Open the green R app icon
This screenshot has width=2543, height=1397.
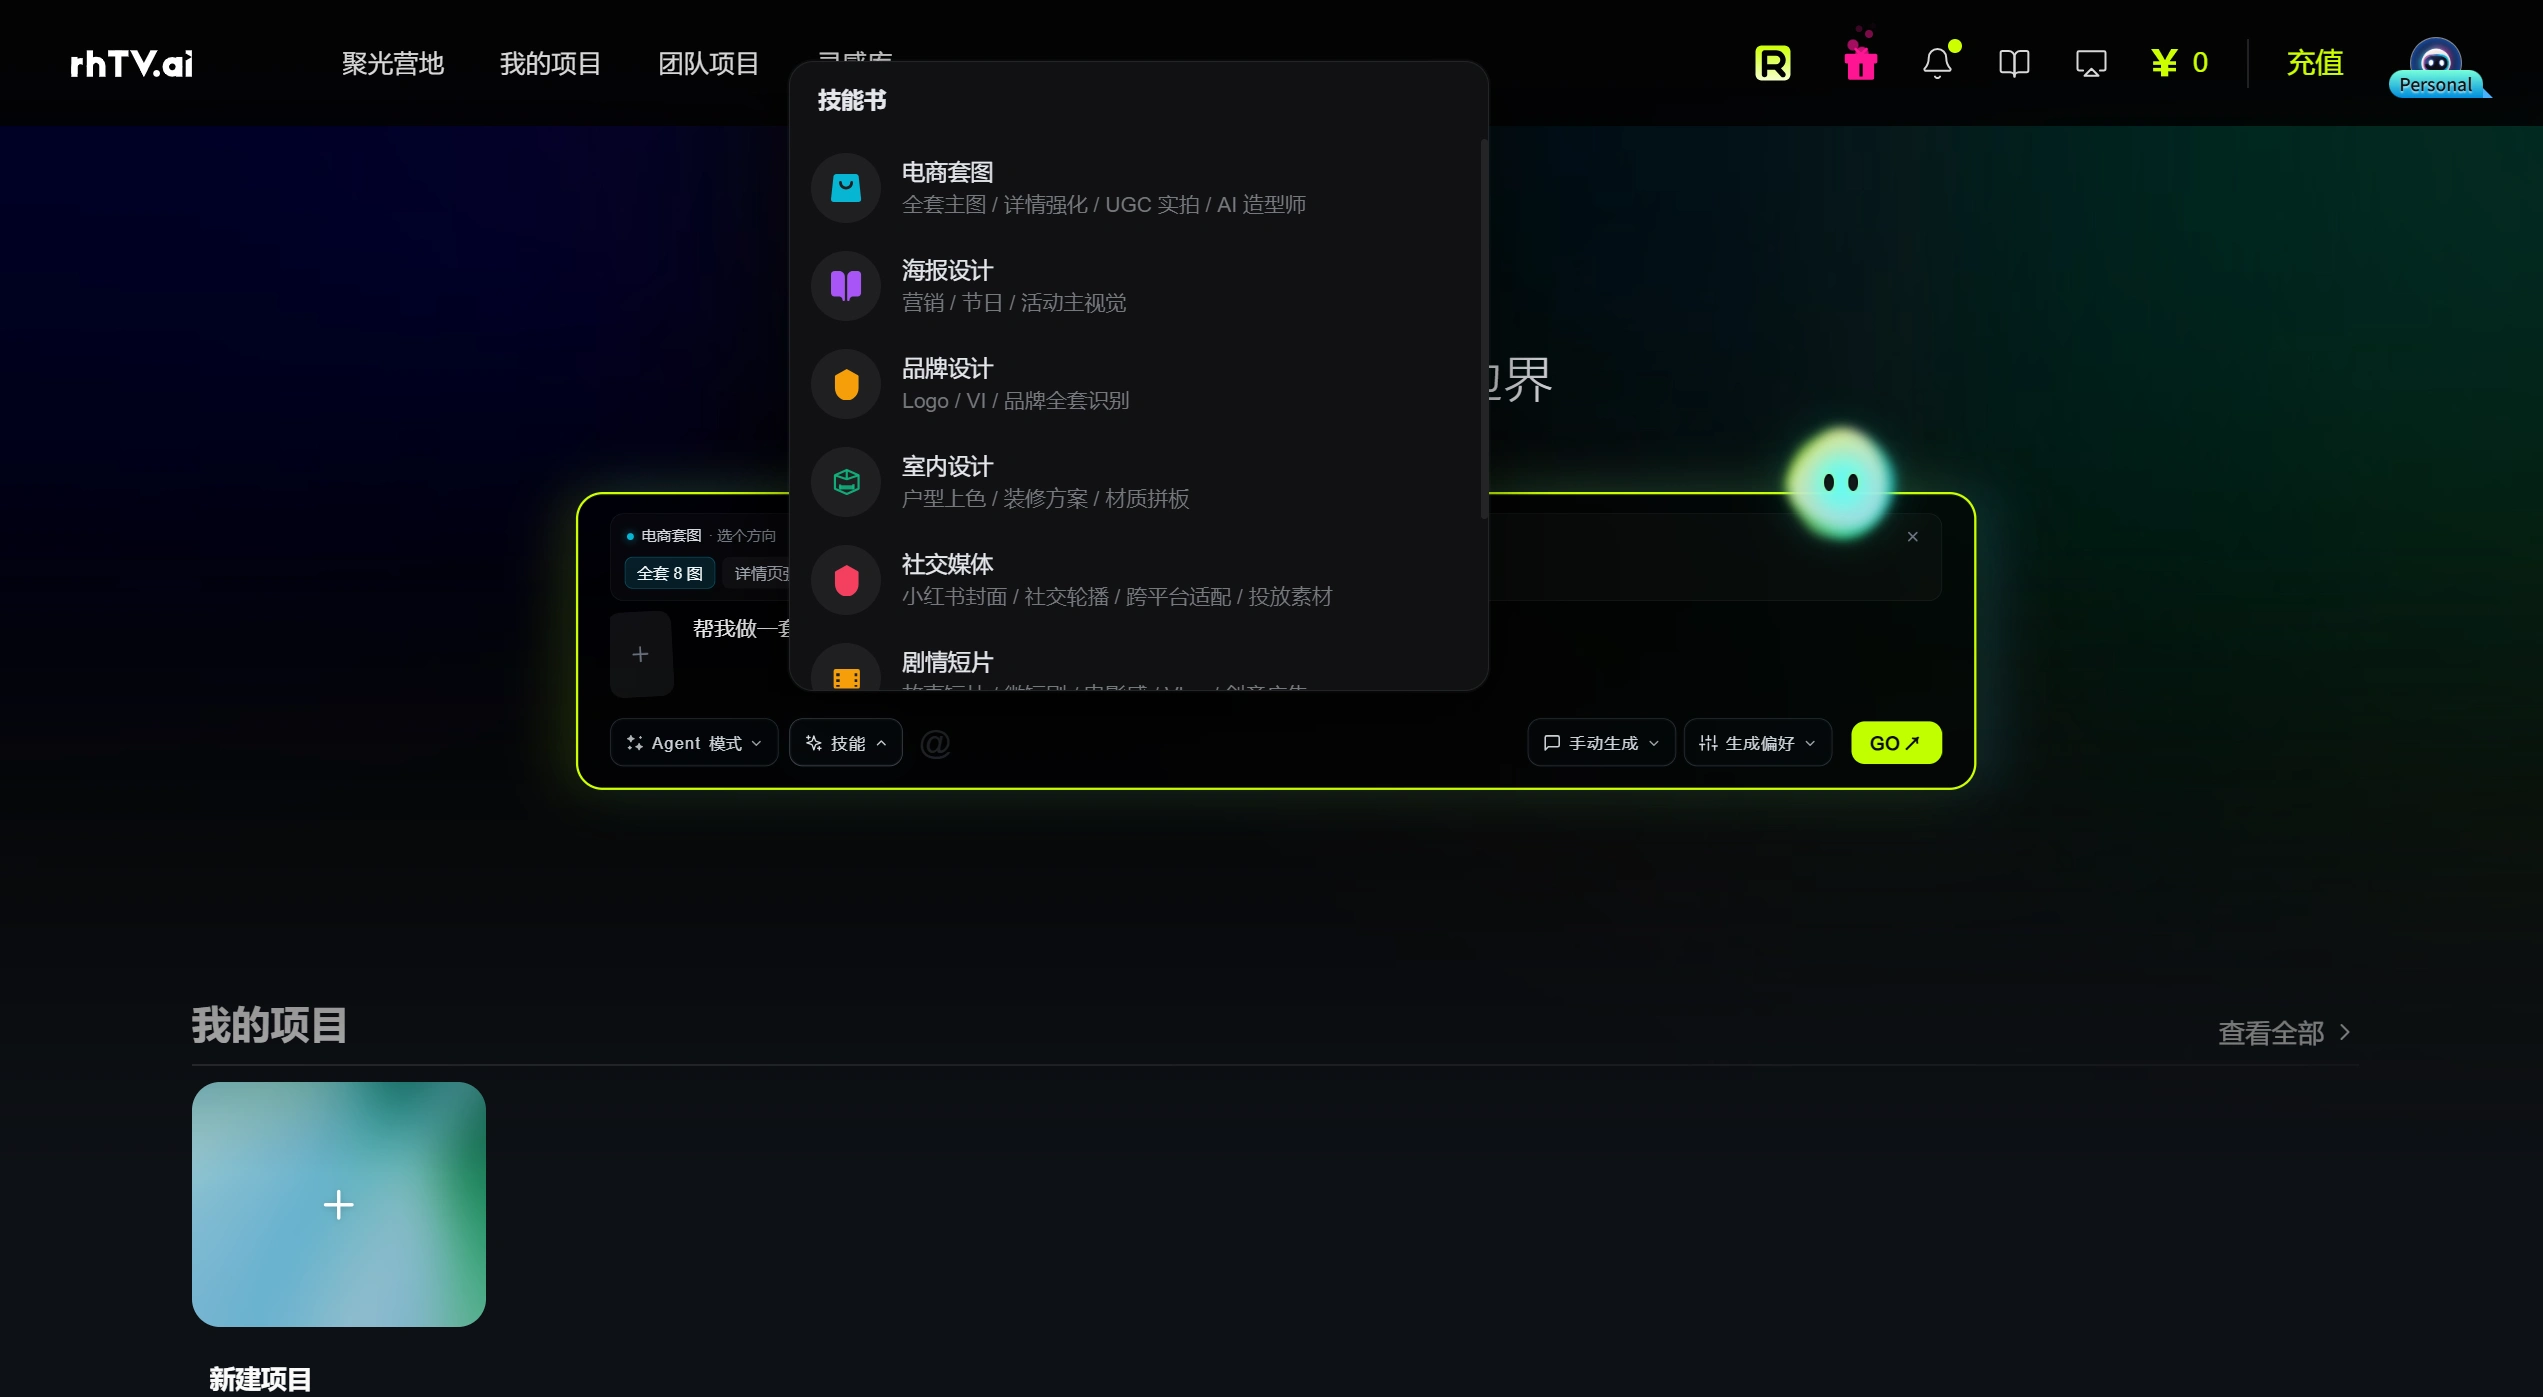point(1772,63)
